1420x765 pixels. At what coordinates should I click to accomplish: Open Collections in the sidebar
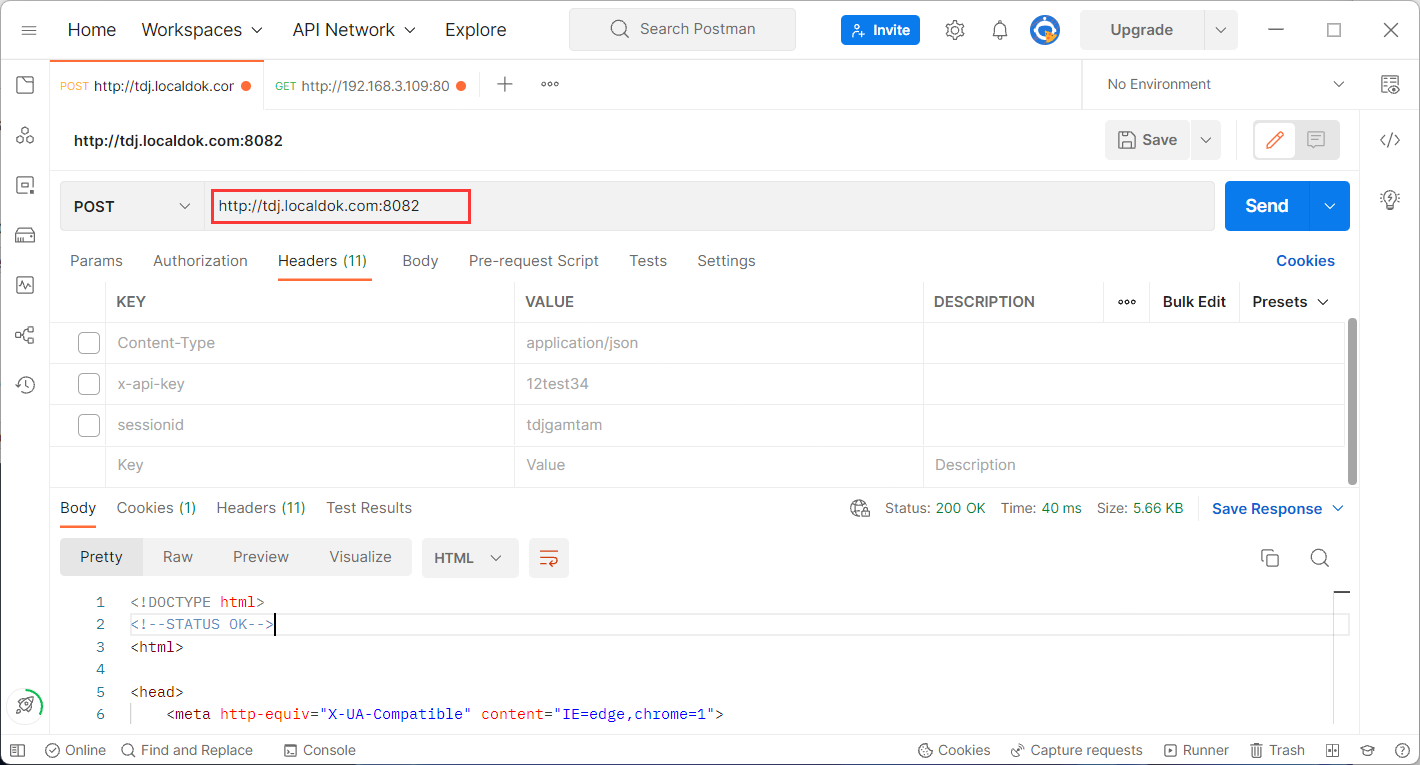pos(25,85)
